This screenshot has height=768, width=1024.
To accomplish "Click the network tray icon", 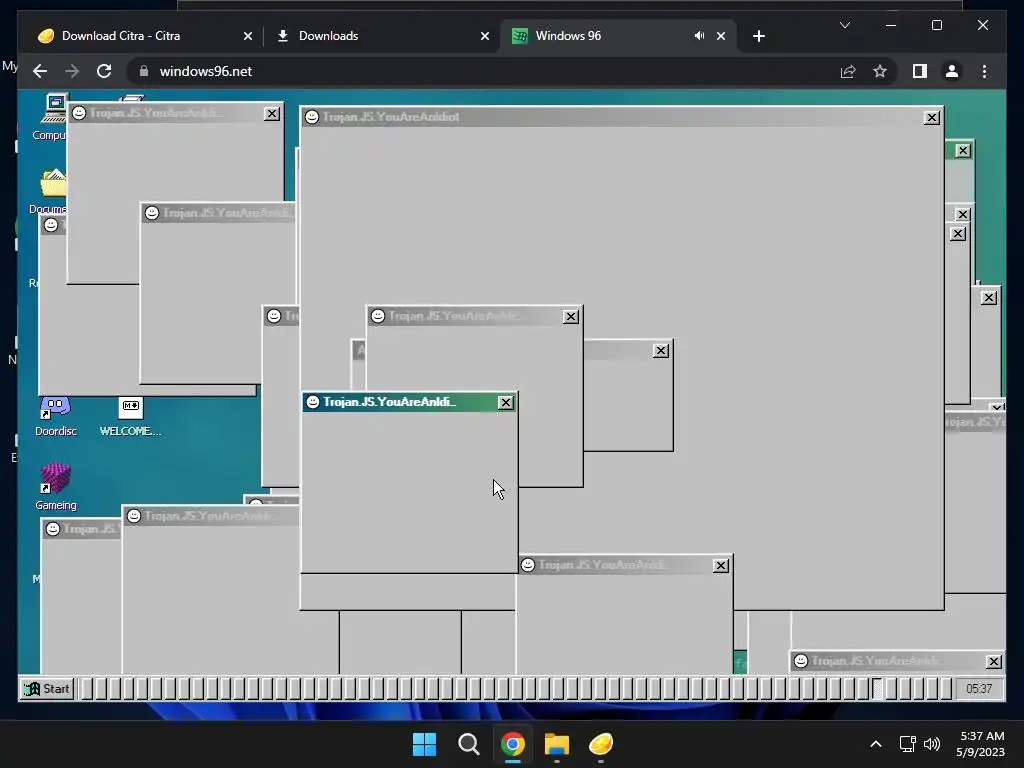I will [907, 744].
